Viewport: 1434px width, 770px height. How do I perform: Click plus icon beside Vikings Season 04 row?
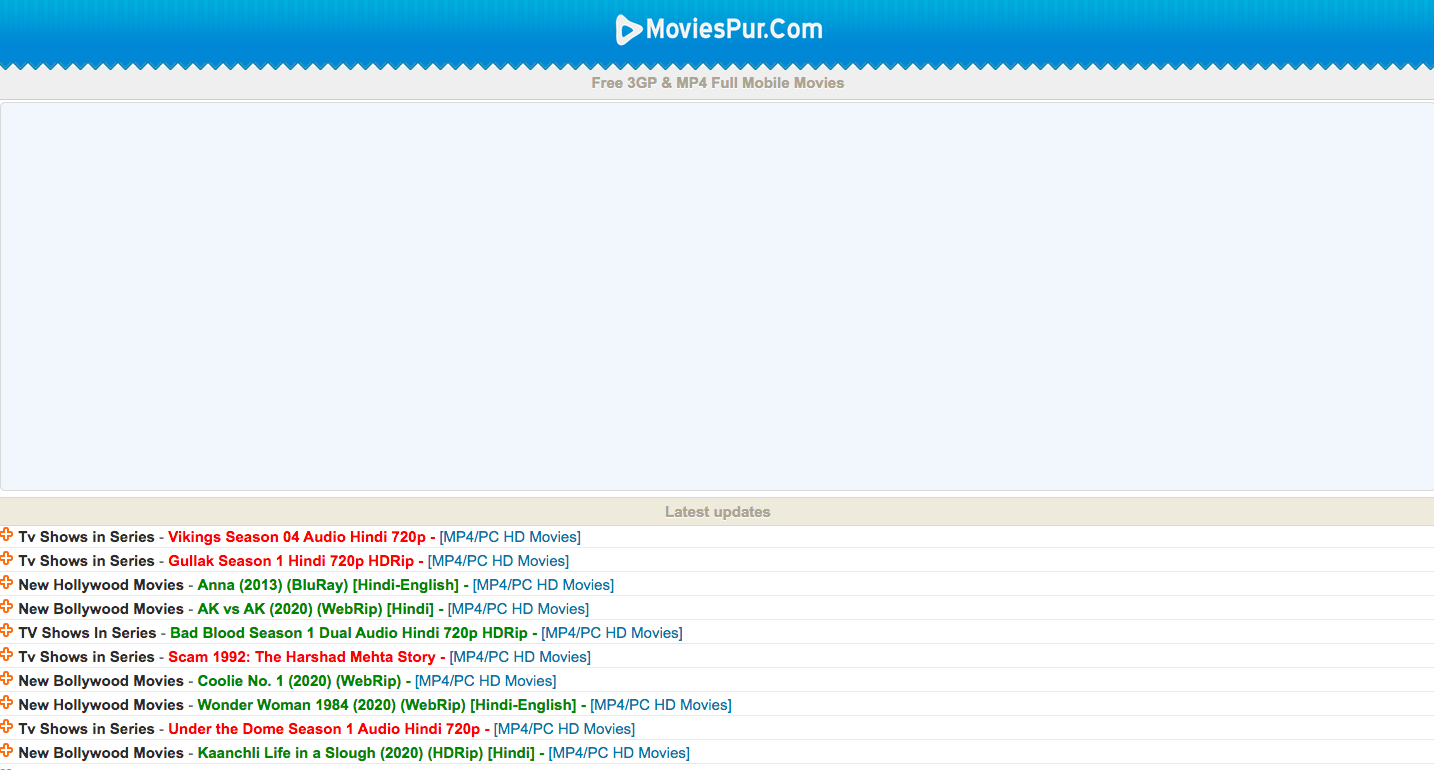point(7,535)
